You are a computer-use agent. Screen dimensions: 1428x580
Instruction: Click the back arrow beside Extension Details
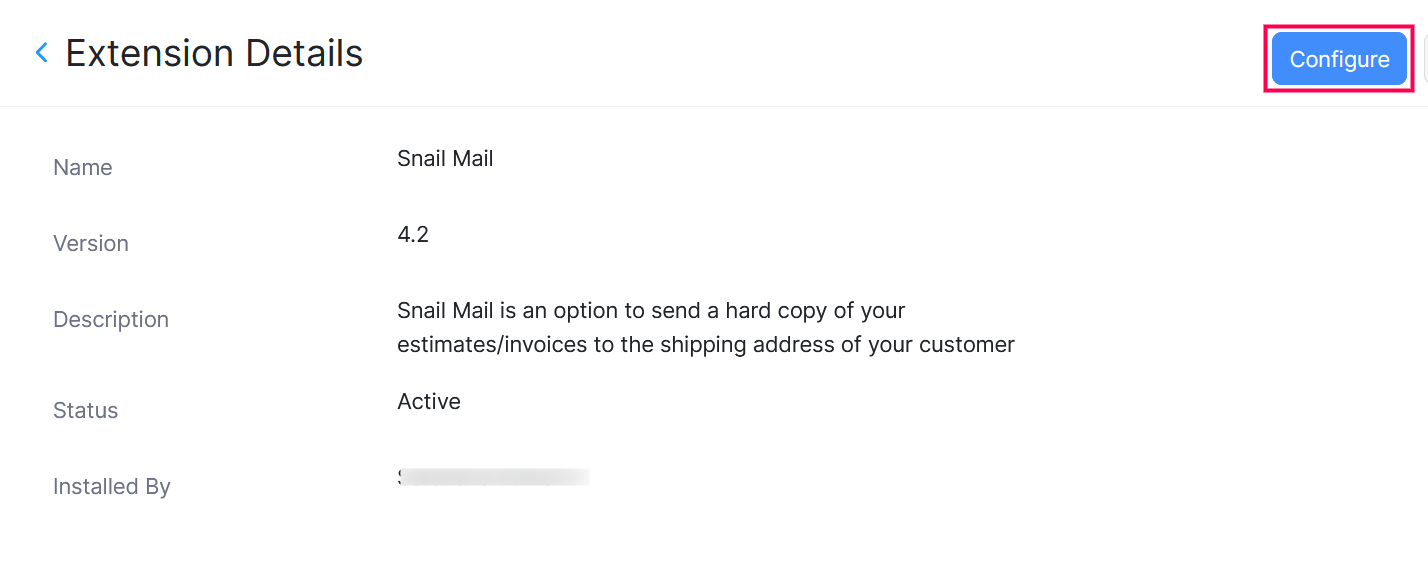coord(42,53)
